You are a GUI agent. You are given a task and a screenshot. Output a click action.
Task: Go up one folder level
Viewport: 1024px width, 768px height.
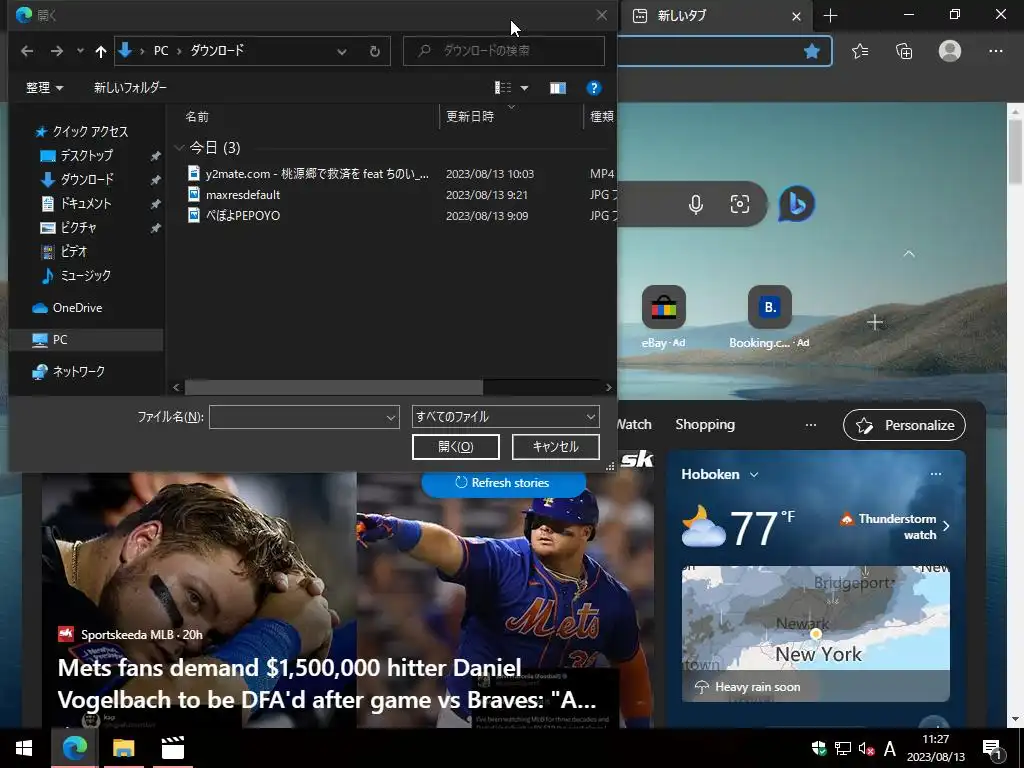pyautogui.click(x=101, y=51)
